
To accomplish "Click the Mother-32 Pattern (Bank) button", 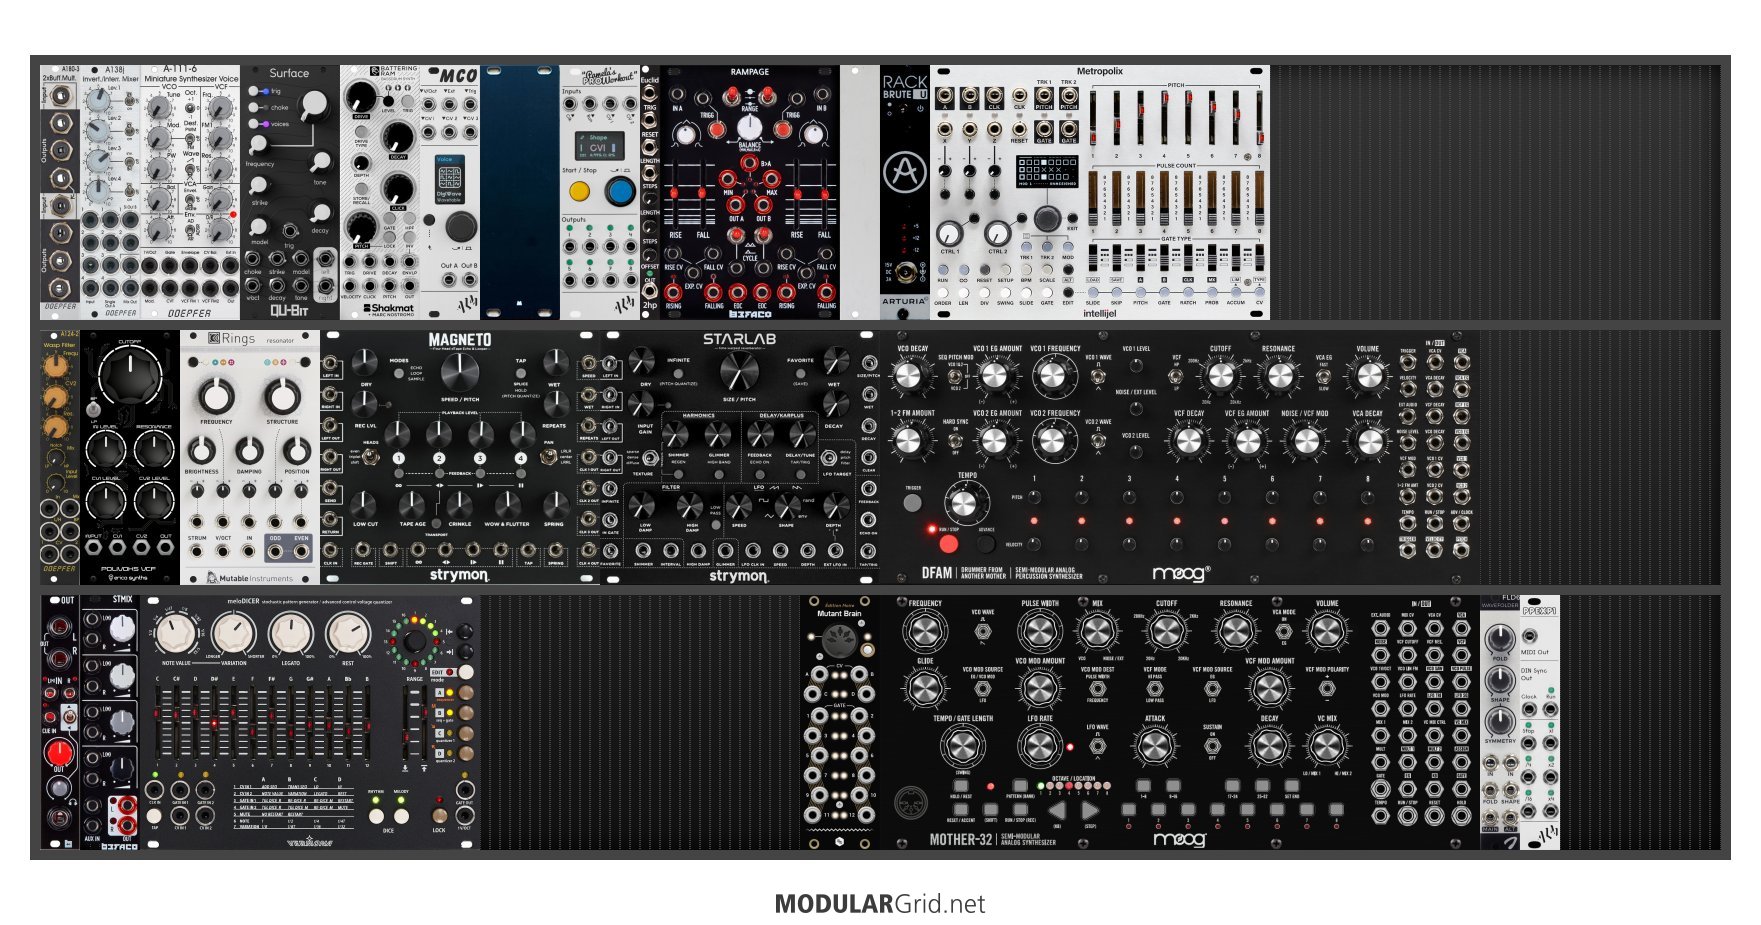I will [1020, 786].
